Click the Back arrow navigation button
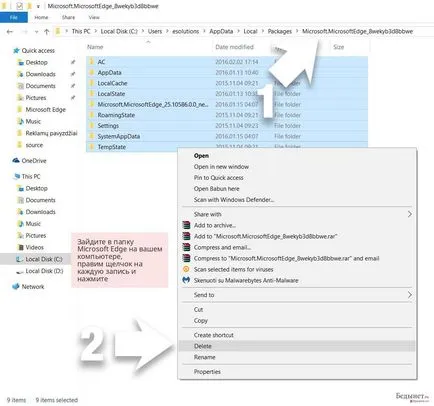The image size is (434, 406). coord(10,32)
